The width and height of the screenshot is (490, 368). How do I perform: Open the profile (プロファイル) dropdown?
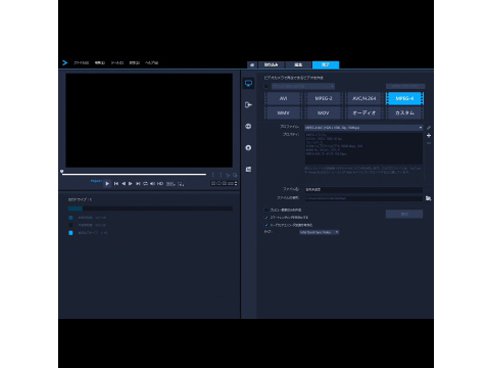[364, 128]
